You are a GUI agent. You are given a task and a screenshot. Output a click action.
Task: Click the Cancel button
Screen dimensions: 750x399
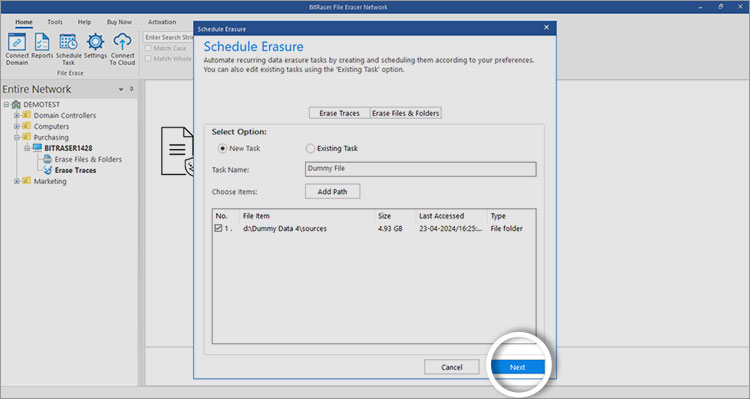pyautogui.click(x=452, y=367)
